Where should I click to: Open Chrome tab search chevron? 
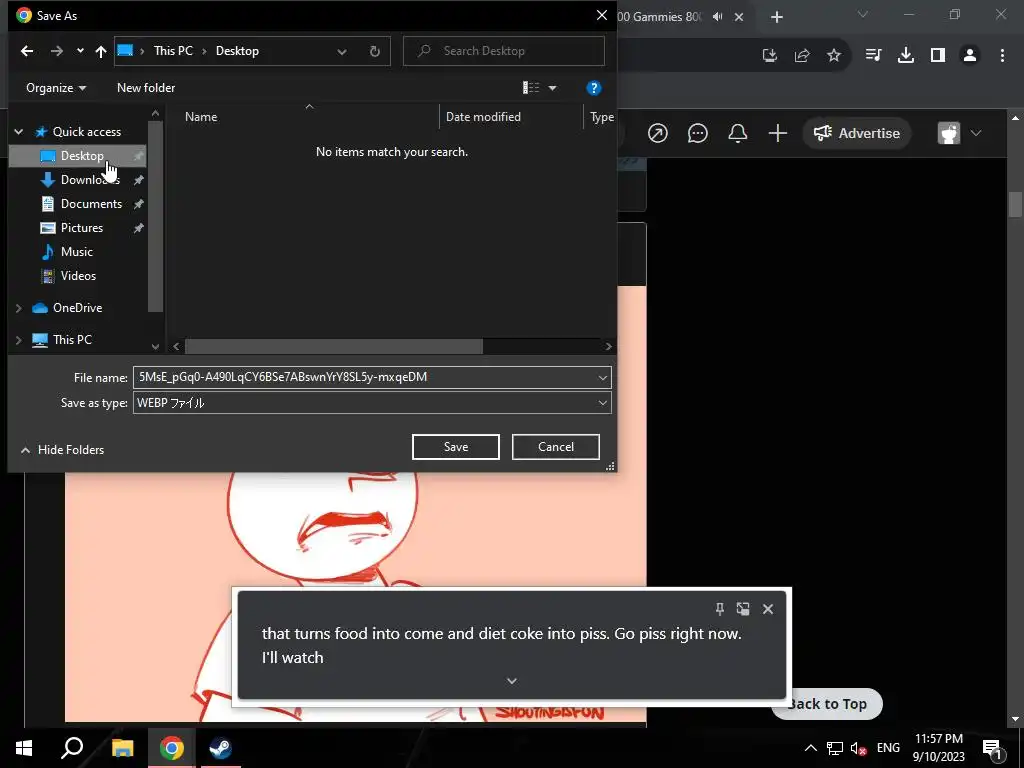863,14
